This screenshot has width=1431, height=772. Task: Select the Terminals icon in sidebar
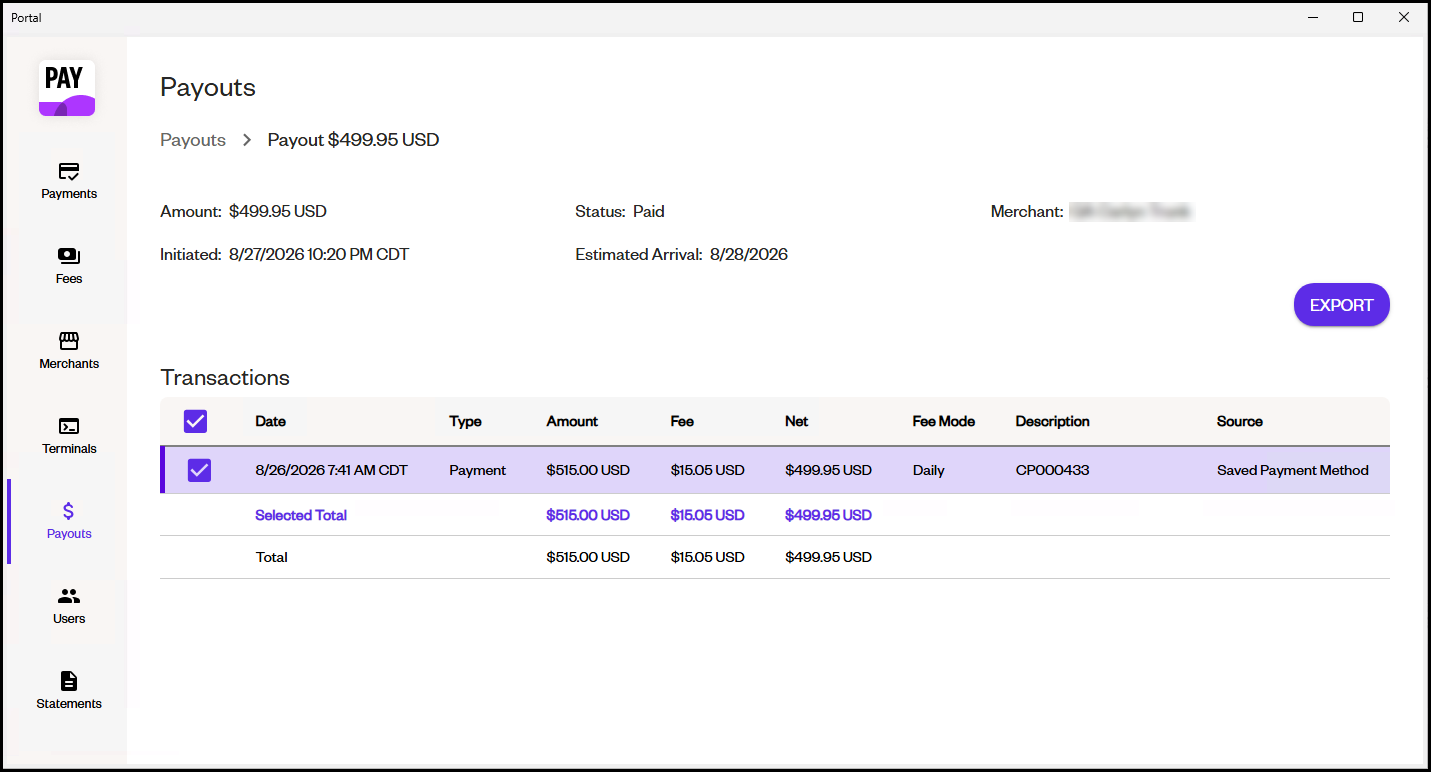(x=69, y=426)
